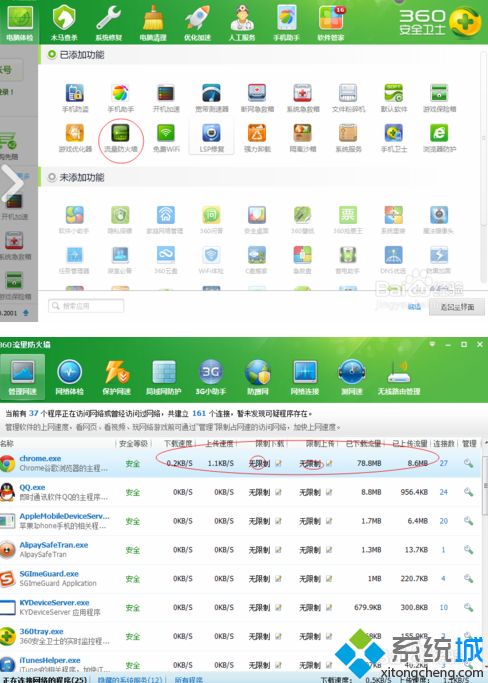Switch to 保护网速 tab
This screenshot has height=683, width=488.
click(x=116, y=377)
